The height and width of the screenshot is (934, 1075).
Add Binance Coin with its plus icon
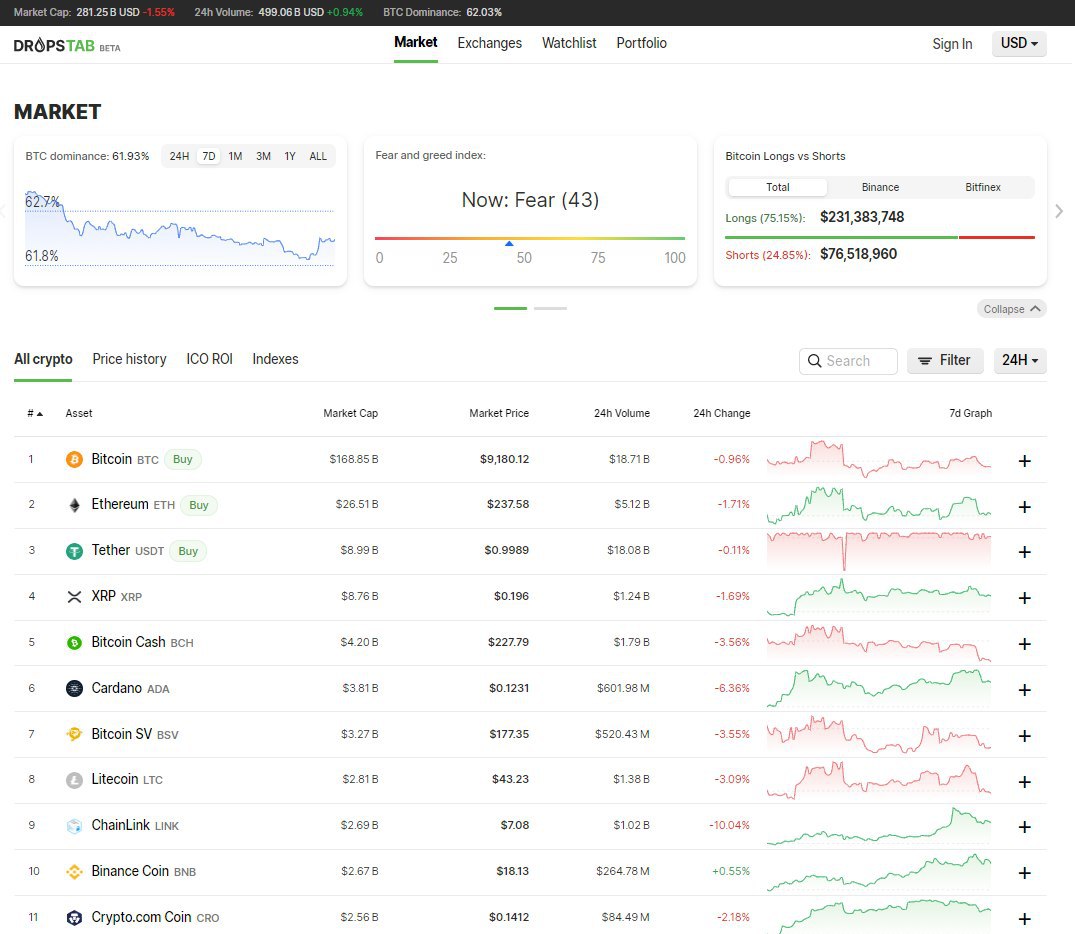(x=1024, y=873)
